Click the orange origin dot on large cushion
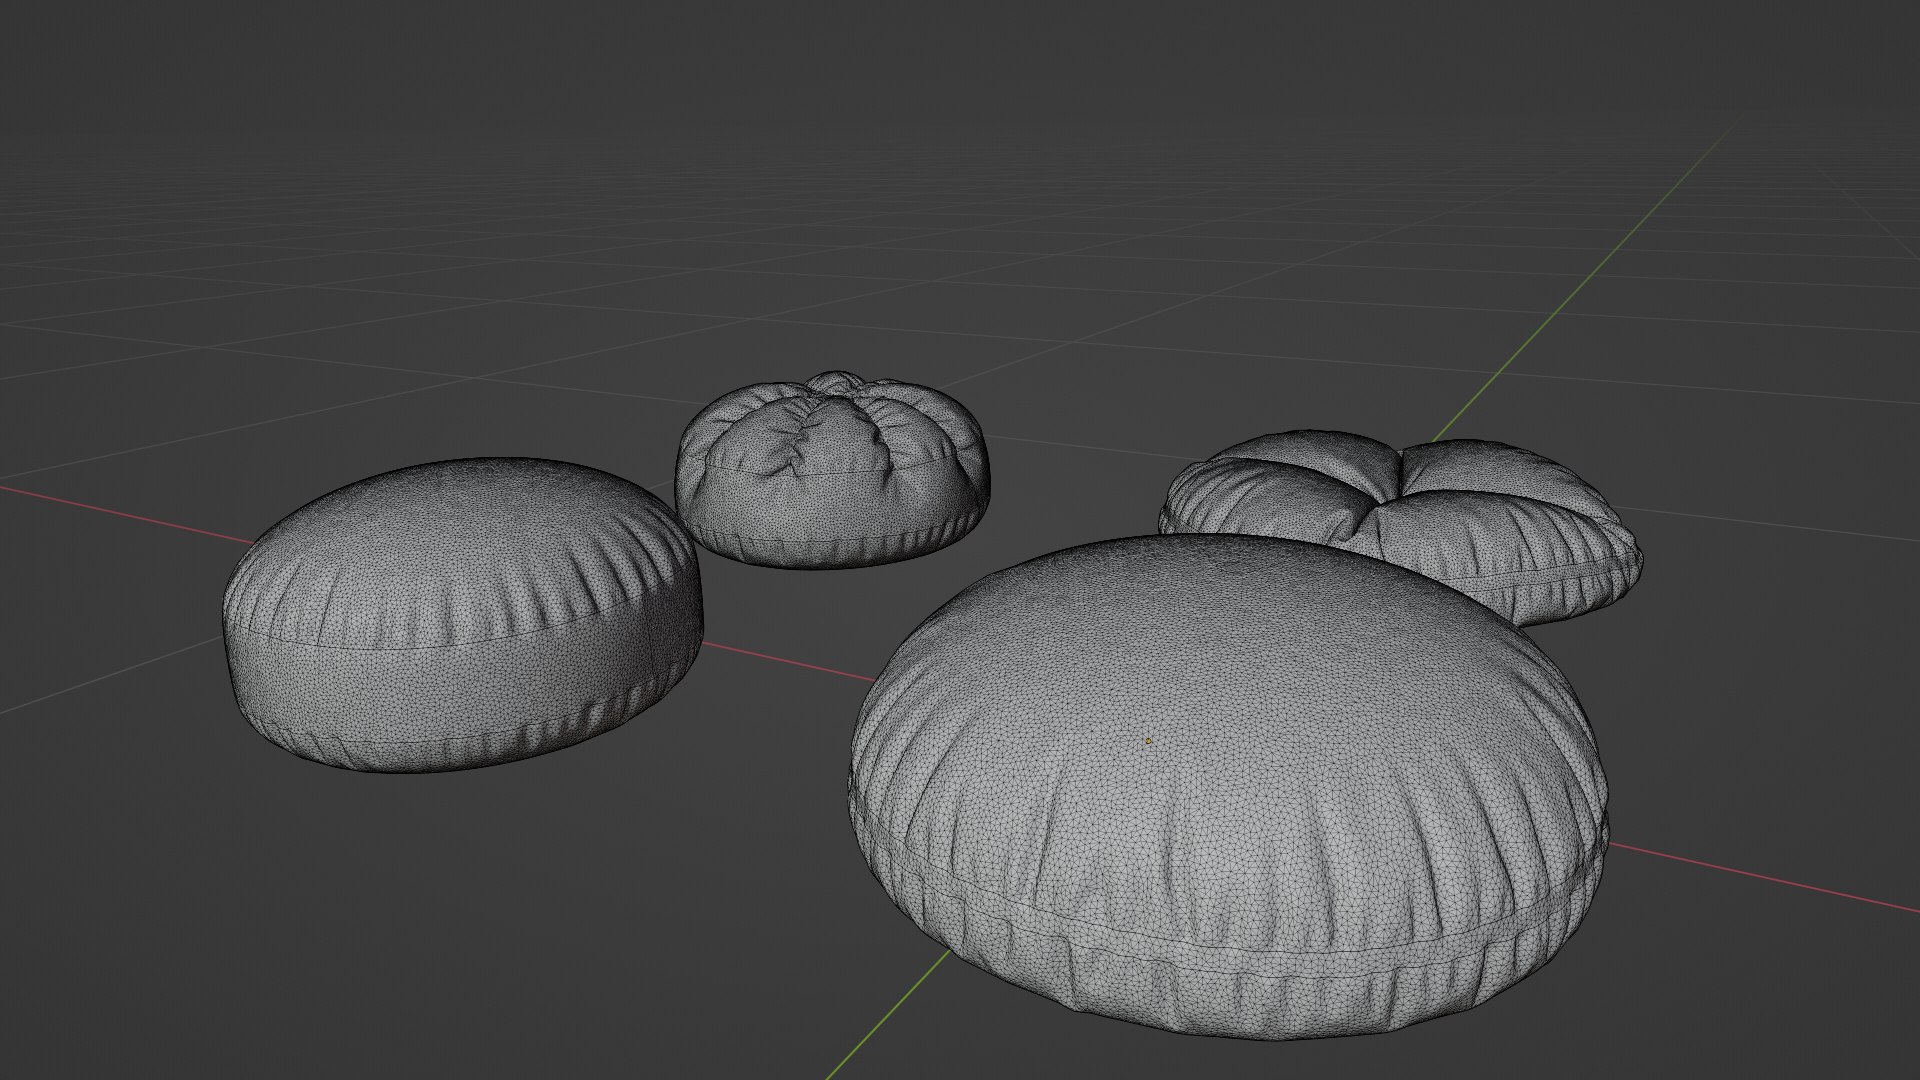Viewport: 1920px width, 1080px height. click(x=1148, y=741)
